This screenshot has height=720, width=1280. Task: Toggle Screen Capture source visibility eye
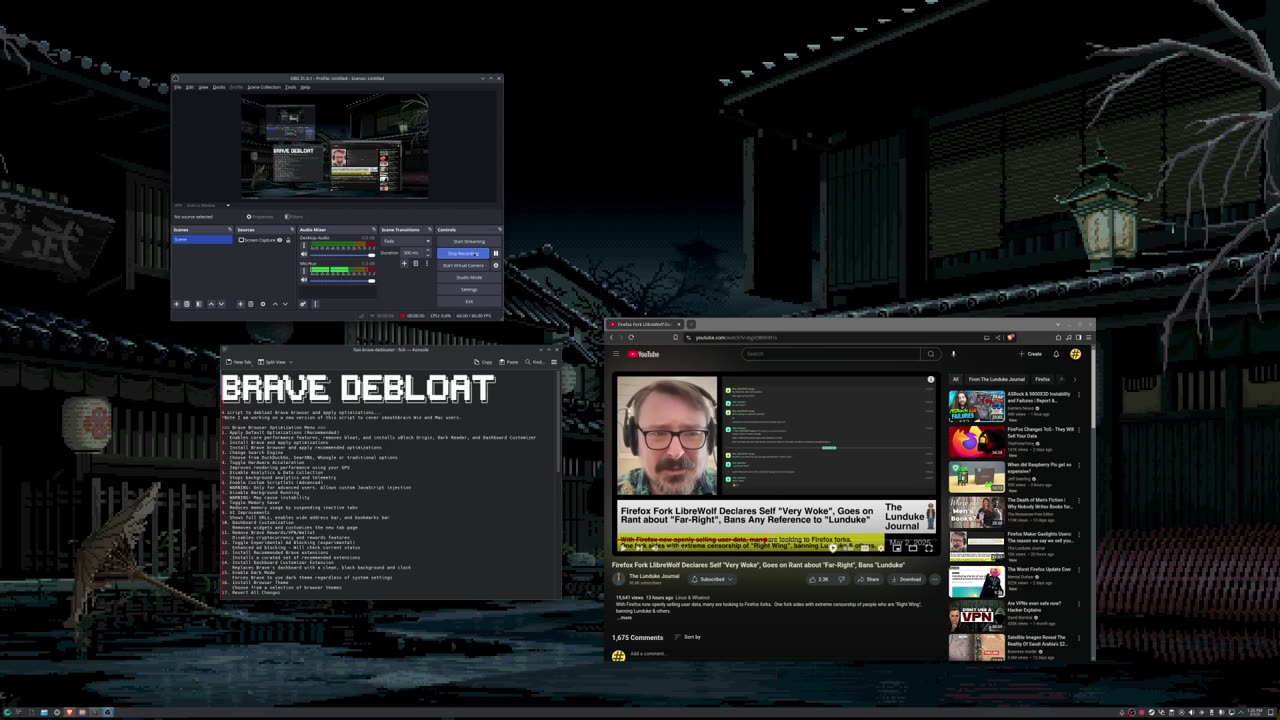pyautogui.click(x=279, y=240)
